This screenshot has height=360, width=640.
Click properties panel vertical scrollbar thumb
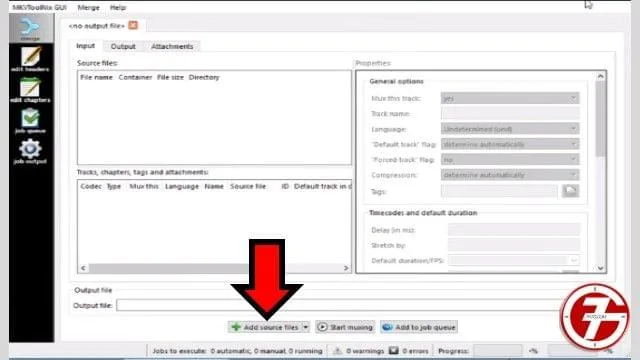point(600,118)
